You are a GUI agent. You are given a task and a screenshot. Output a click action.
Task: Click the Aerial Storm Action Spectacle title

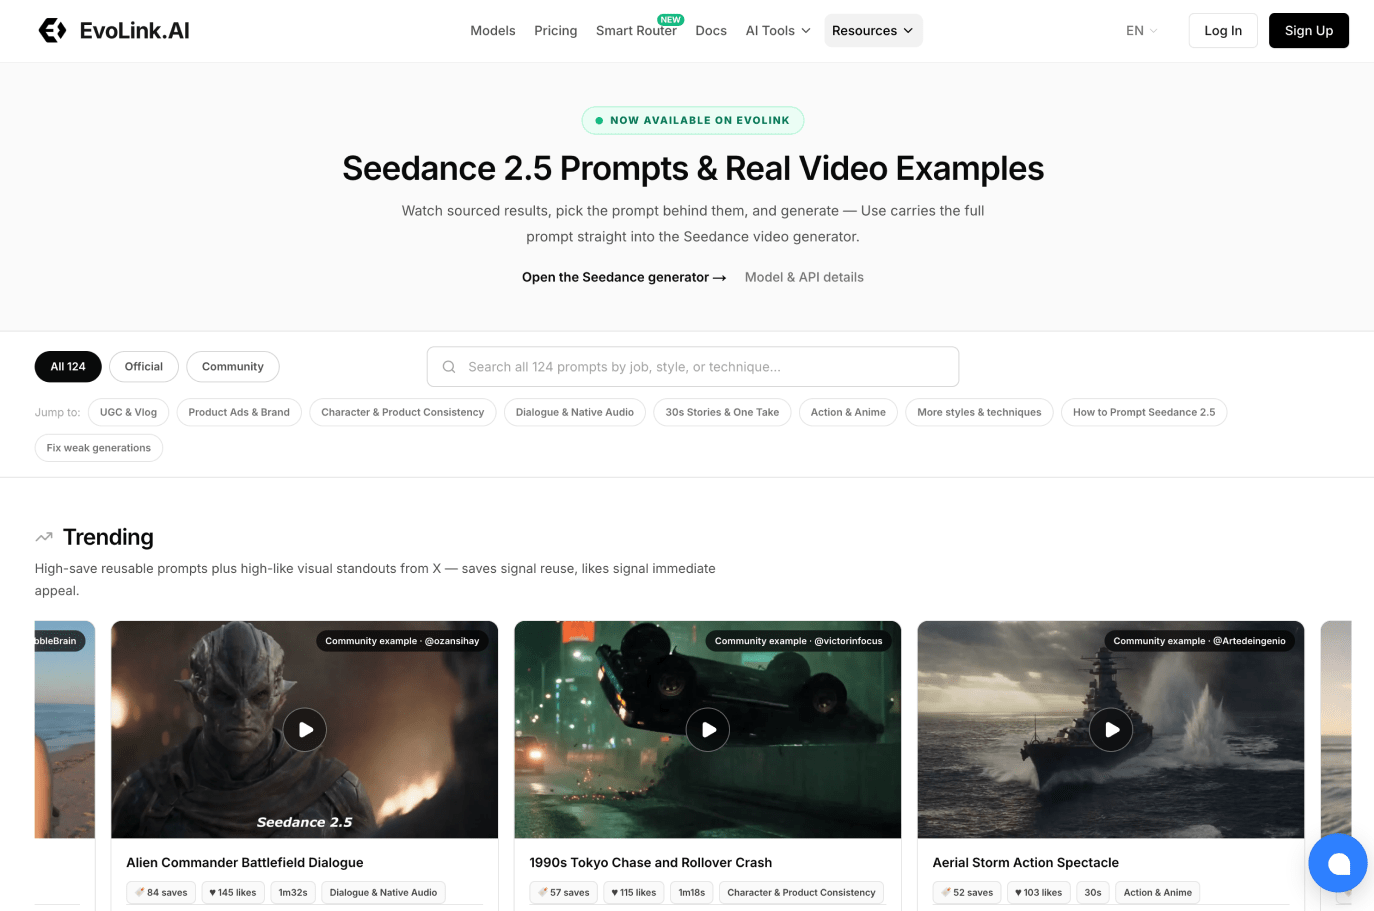(x=1026, y=863)
